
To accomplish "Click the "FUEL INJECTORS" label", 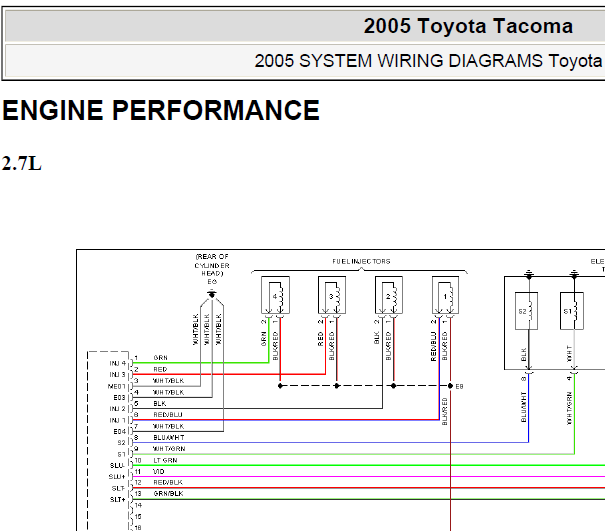I will (x=361, y=261).
